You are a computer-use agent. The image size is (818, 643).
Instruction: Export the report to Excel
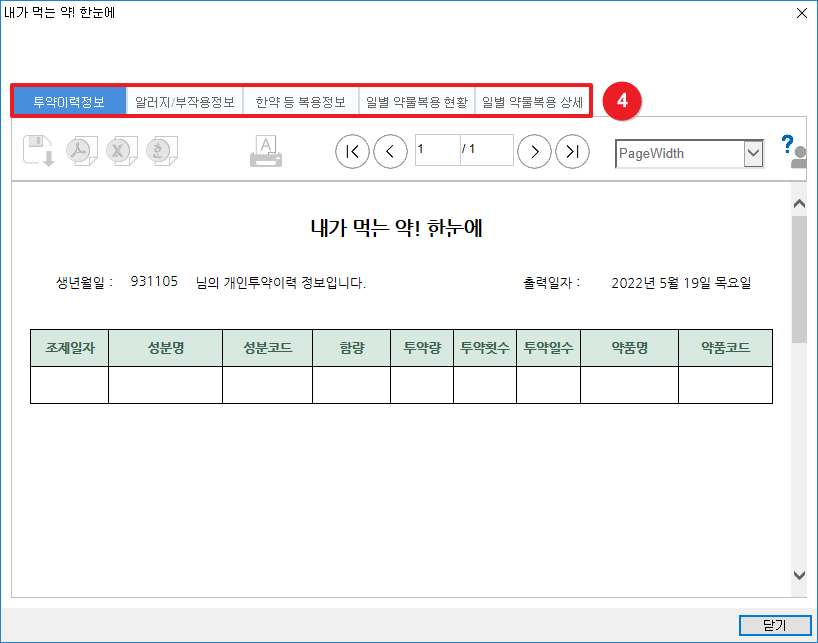tap(120, 151)
